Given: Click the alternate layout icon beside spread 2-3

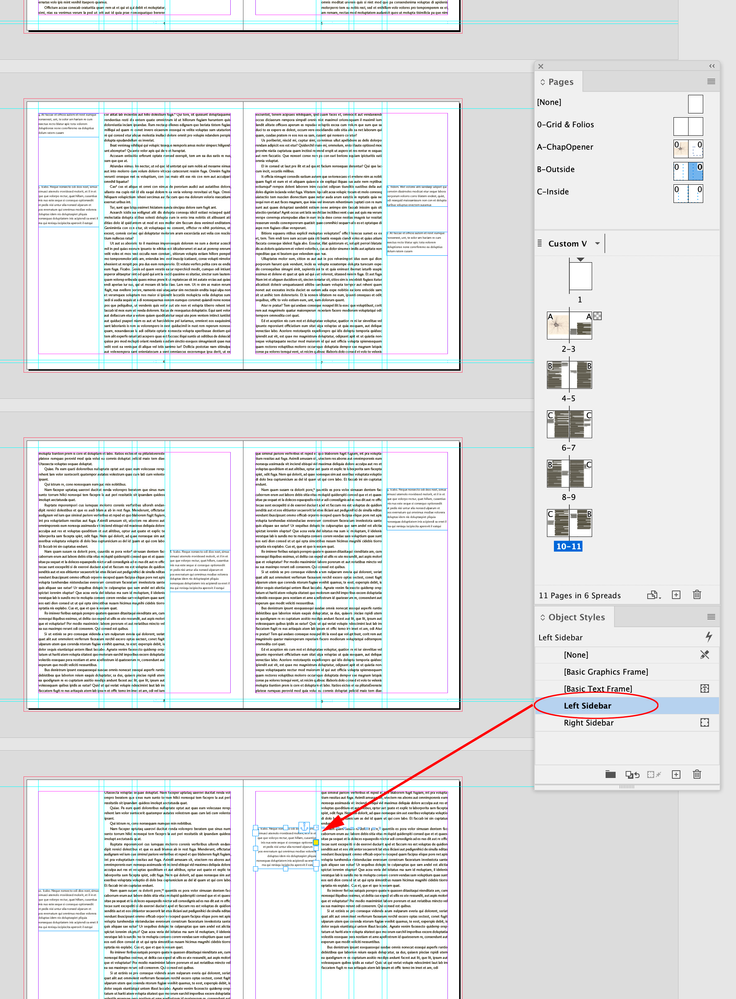Looking at the screenshot, I should [598, 316].
